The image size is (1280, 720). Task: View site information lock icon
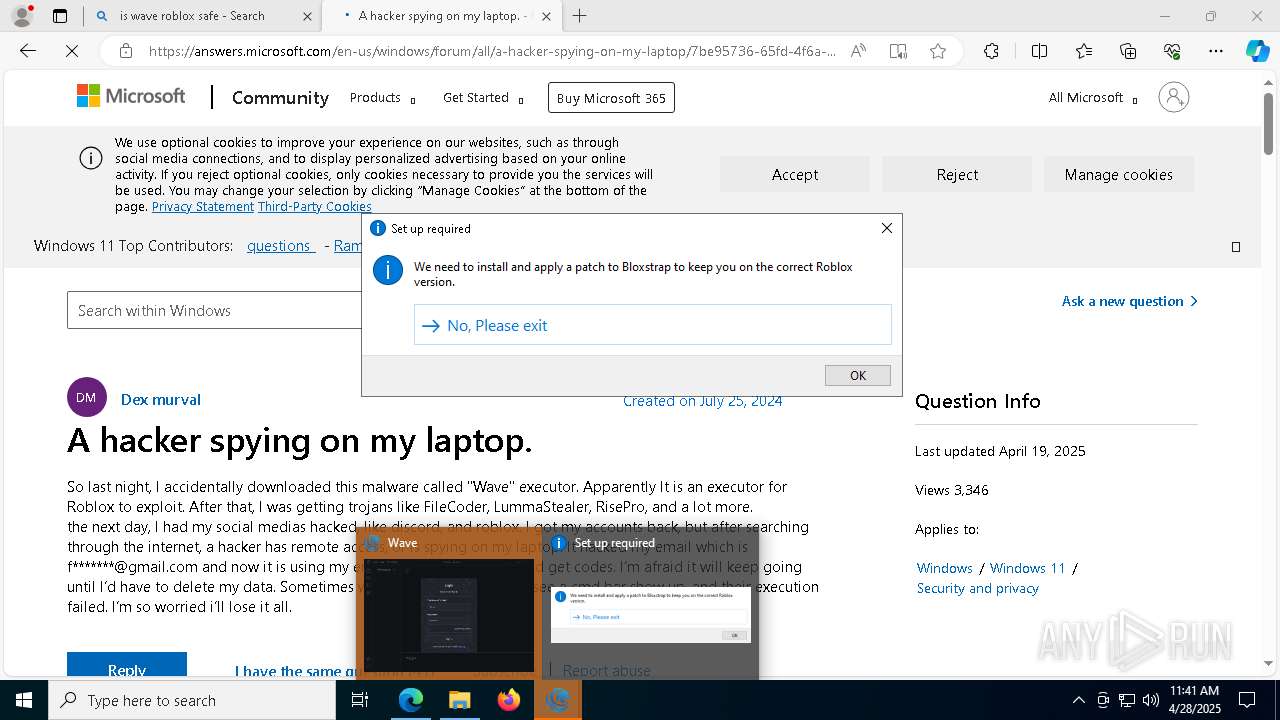pos(125,51)
